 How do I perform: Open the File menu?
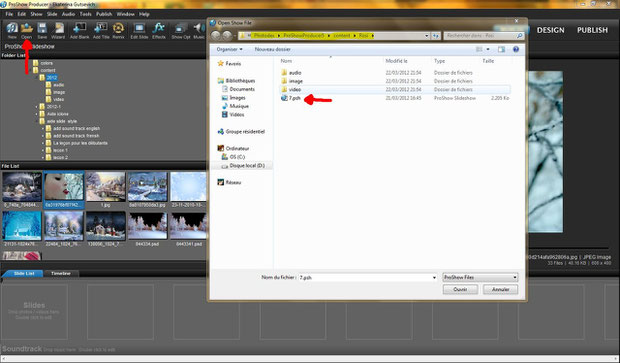click(9, 14)
